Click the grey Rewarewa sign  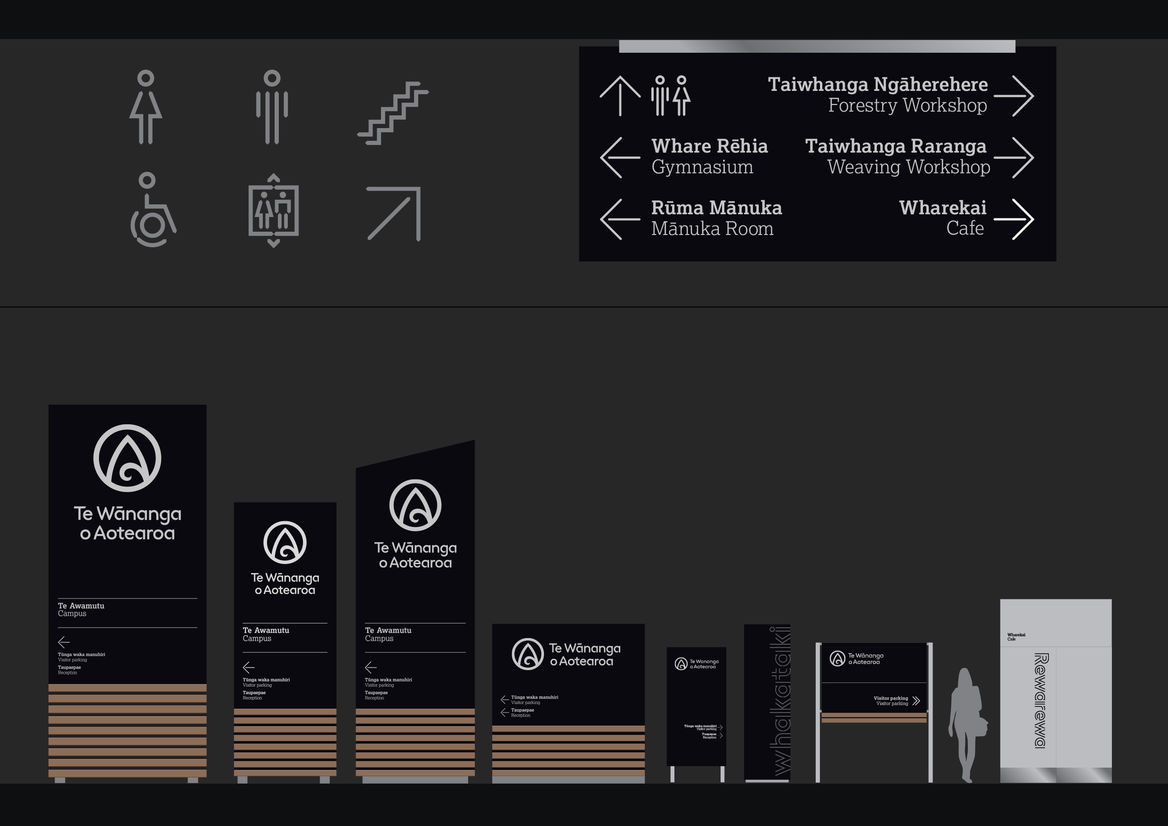click(1055, 690)
